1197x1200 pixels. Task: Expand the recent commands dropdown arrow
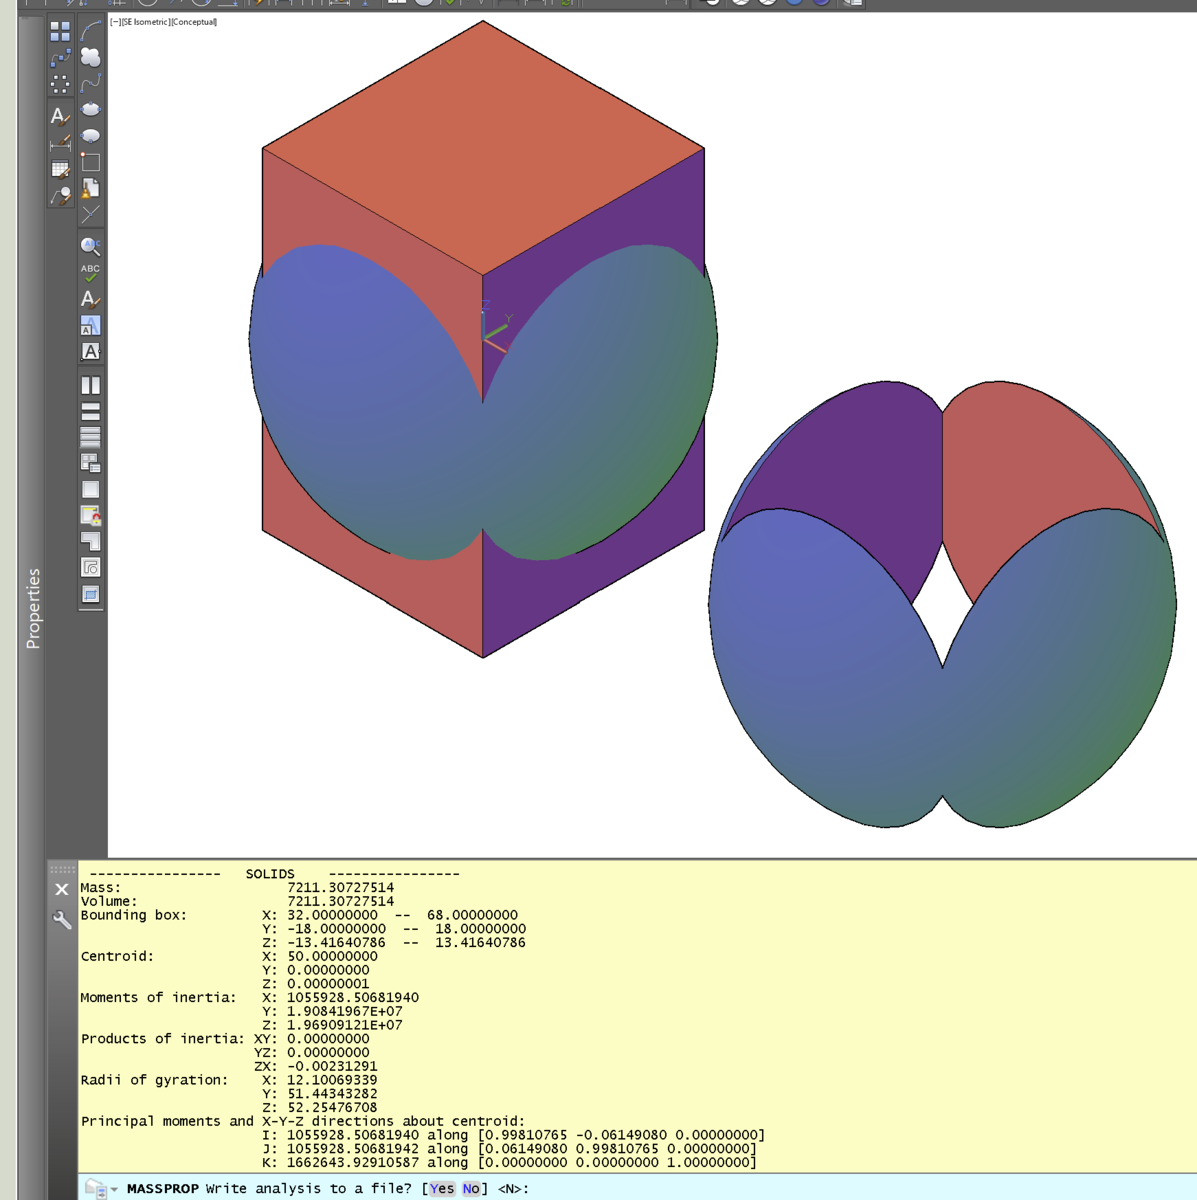click(114, 1189)
